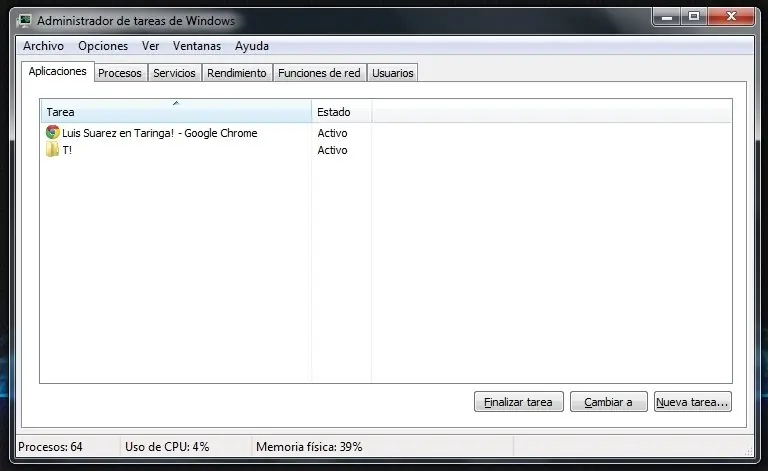Click the Google Chrome icon in task list
The width and height of the screenshot is (768, 471).
point(52,132)
